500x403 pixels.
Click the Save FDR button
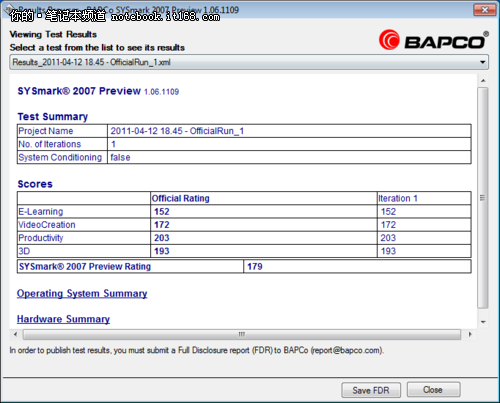click(x=371, y=390)
